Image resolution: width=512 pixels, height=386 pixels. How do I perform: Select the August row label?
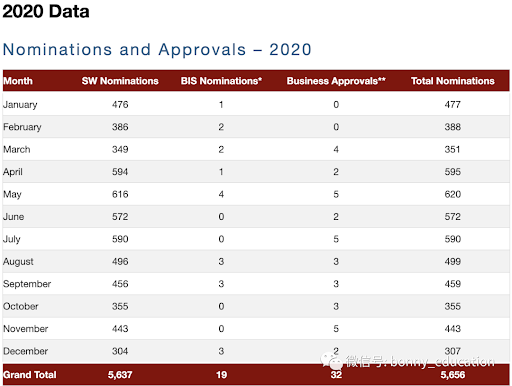tap(18, 262)
